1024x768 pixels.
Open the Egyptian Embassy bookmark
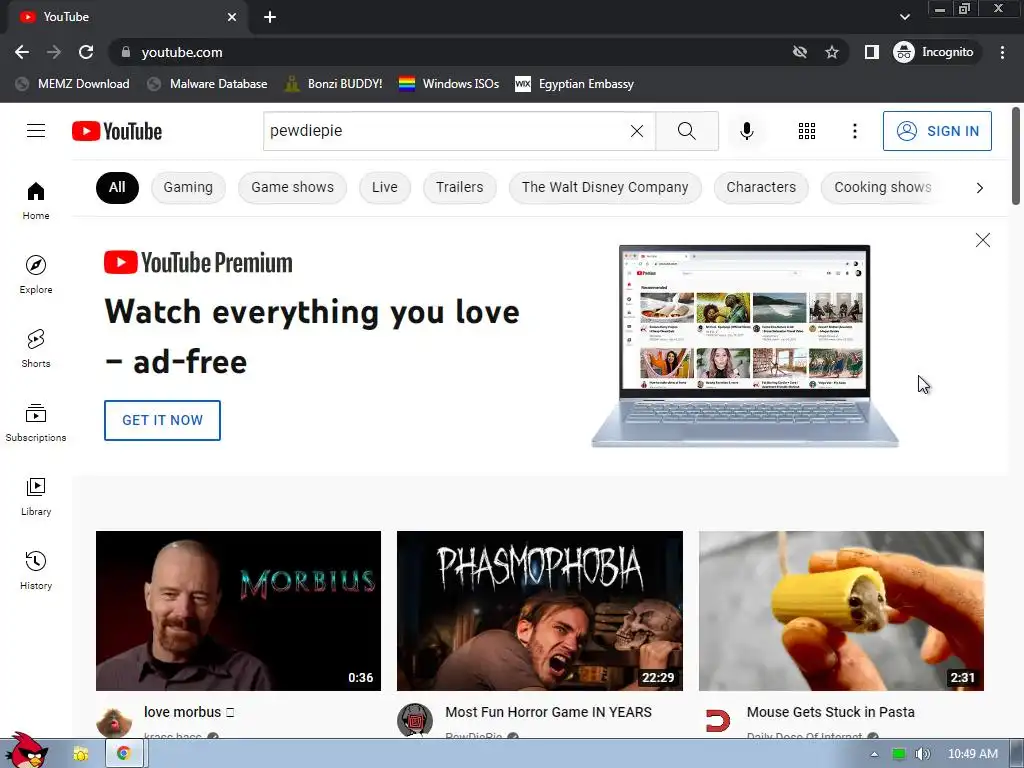574,84
